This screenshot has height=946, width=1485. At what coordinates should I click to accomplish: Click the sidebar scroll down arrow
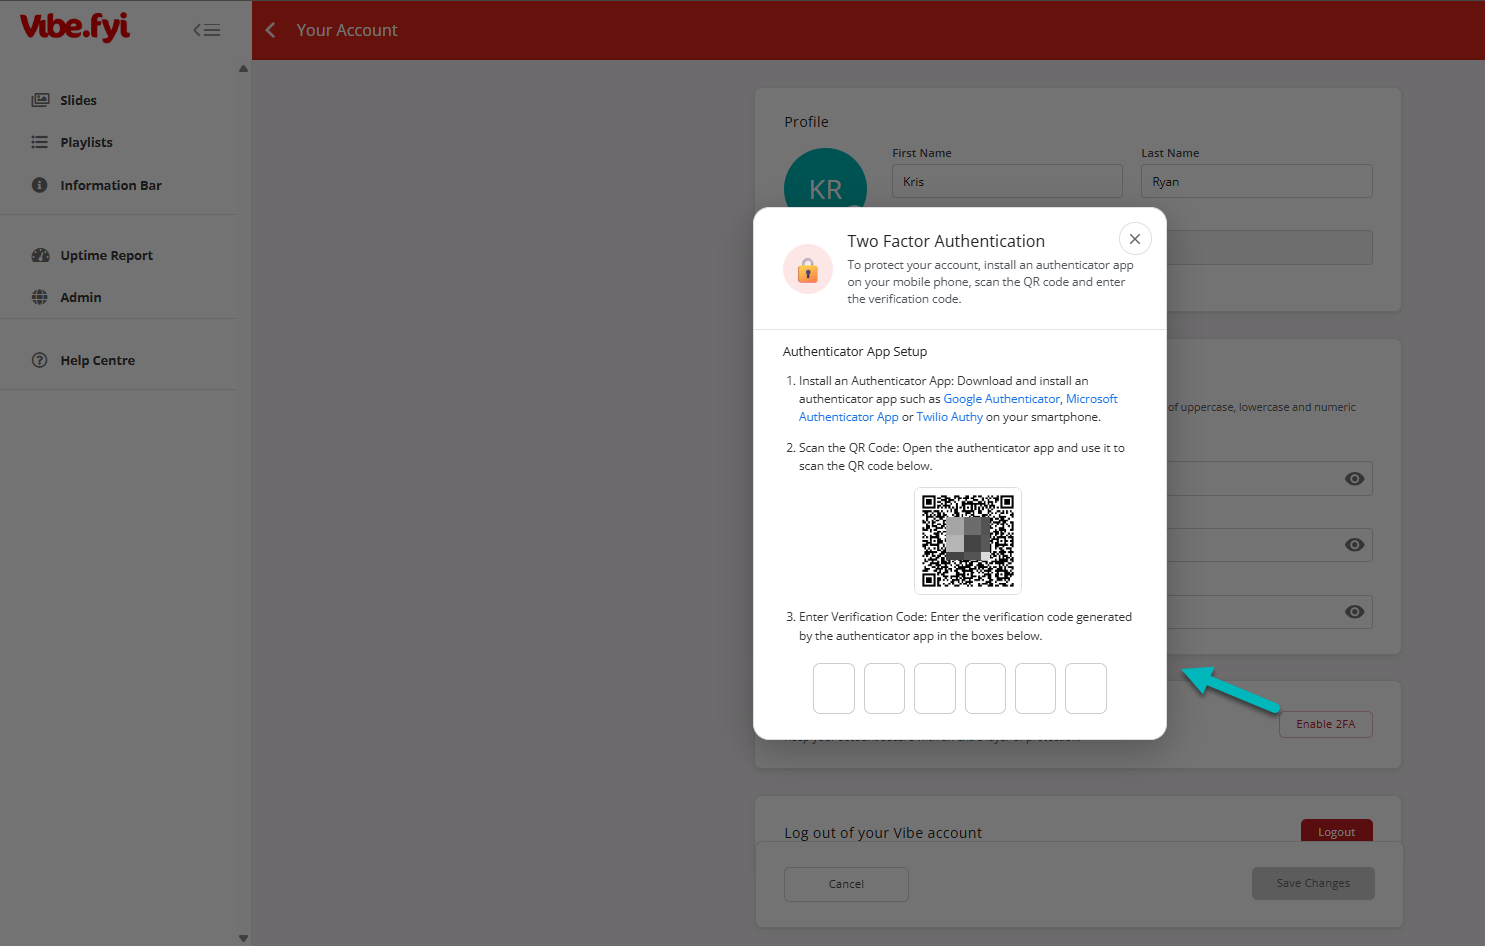tap(243, 938)
